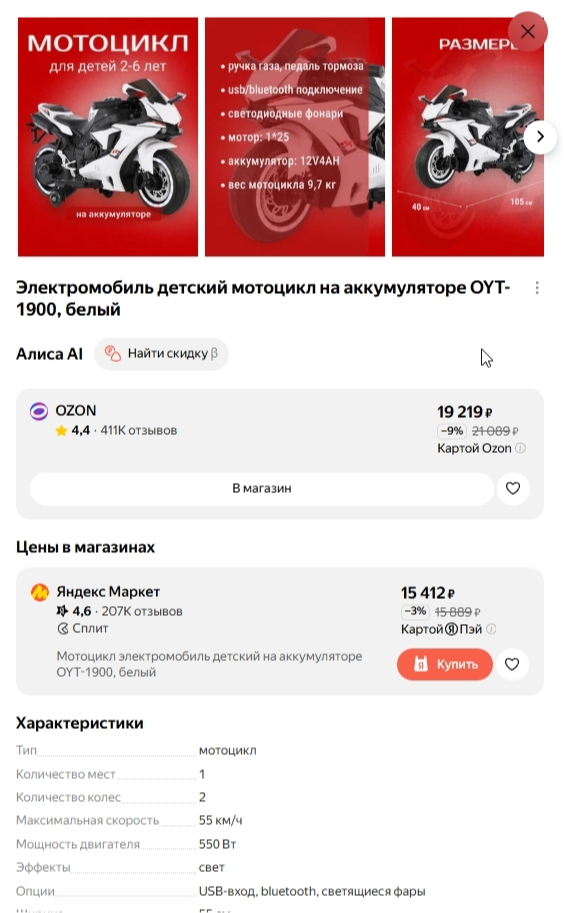
Task: Open second thumbnail with specs list
Action: (x=295, y=137)
